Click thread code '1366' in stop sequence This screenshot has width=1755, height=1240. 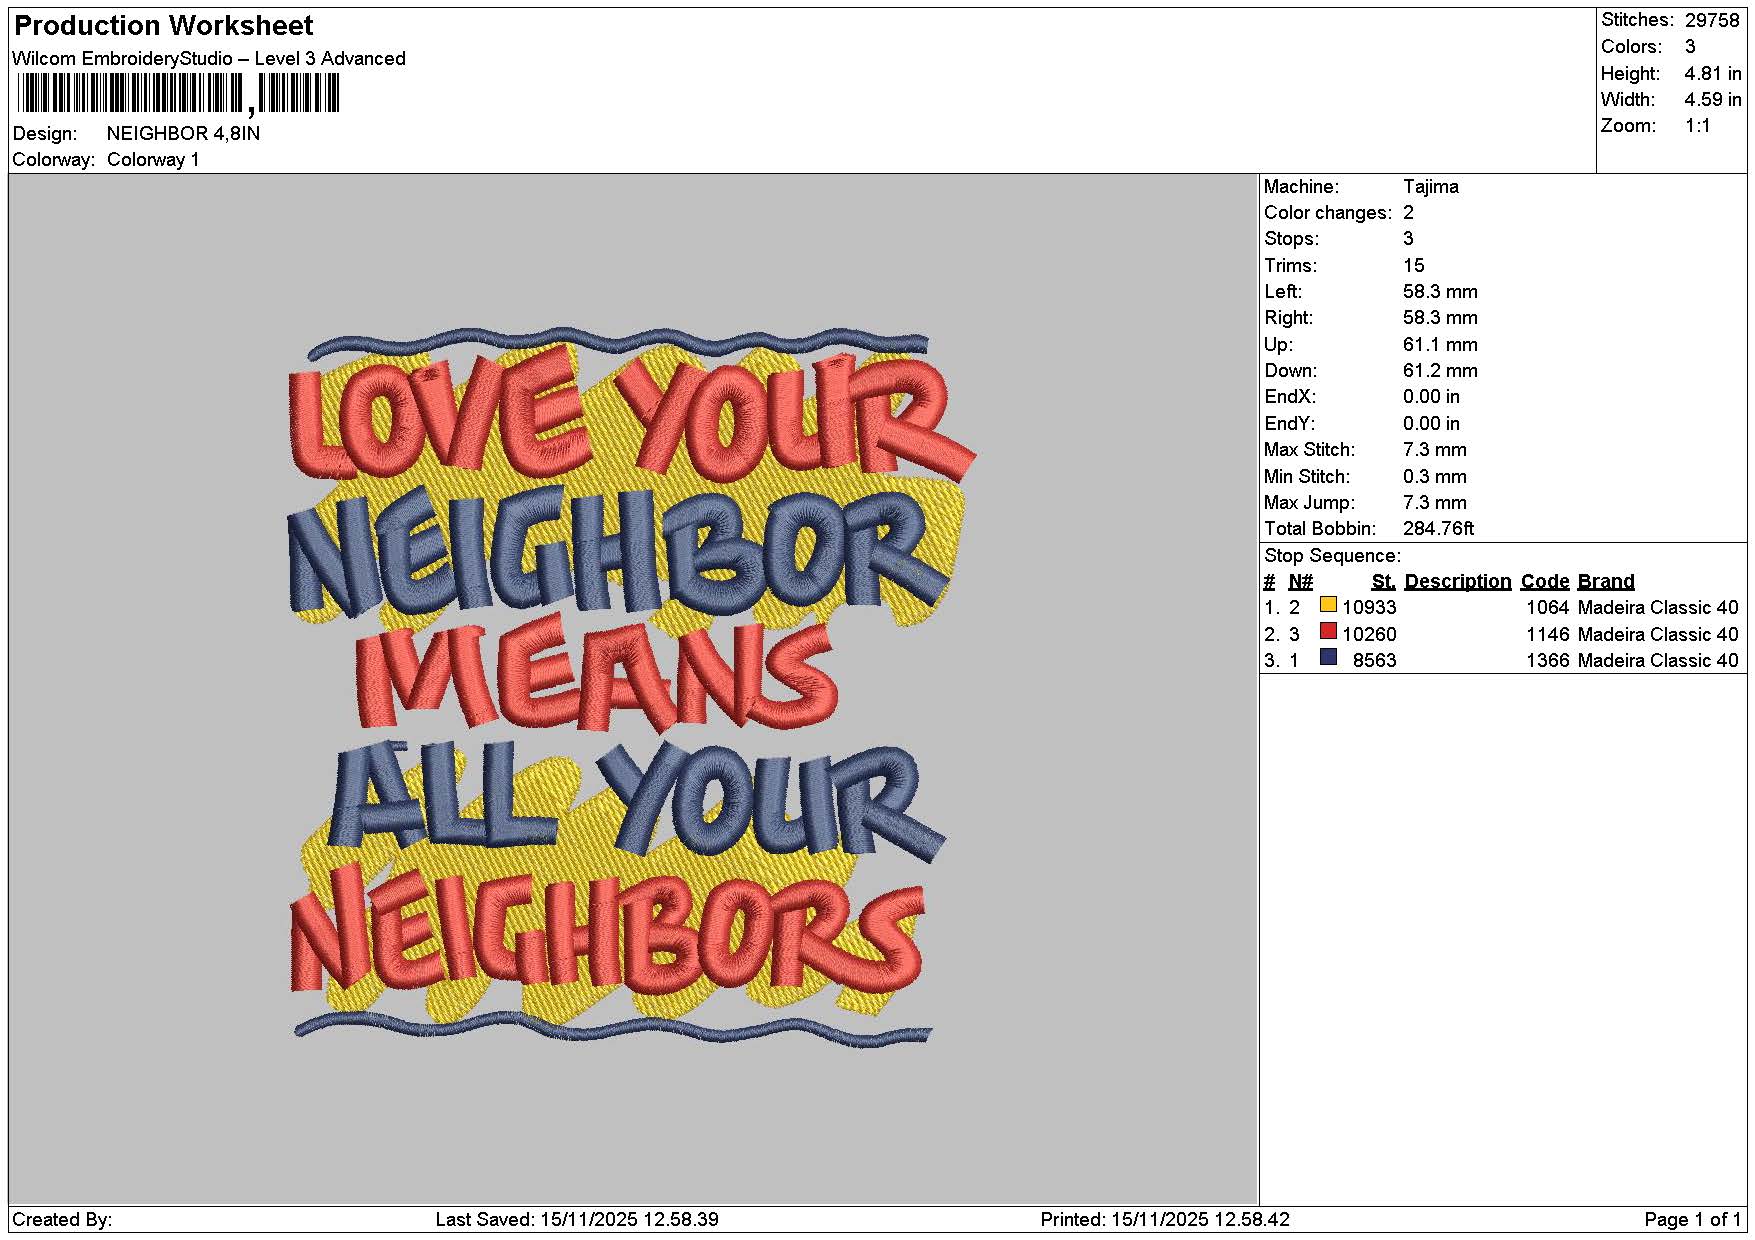[x=1547, y=661]
